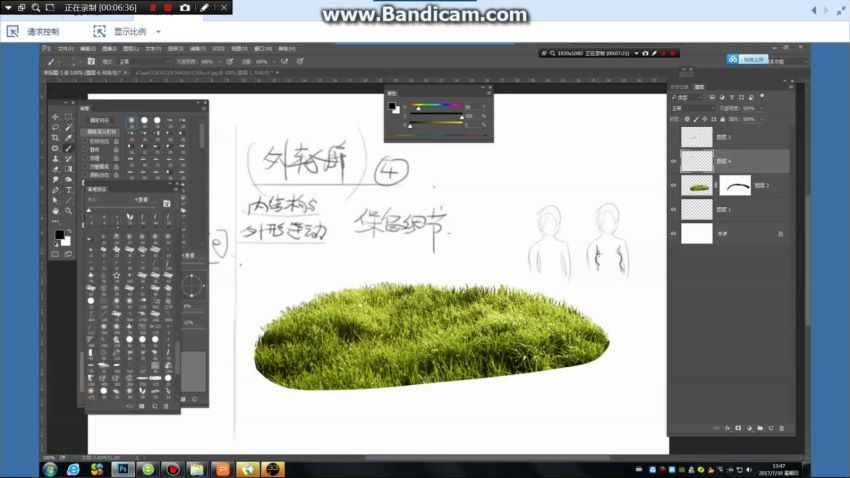Click 显示比例 display scale button
850x478 pixels.
click(x=121, y=31)
